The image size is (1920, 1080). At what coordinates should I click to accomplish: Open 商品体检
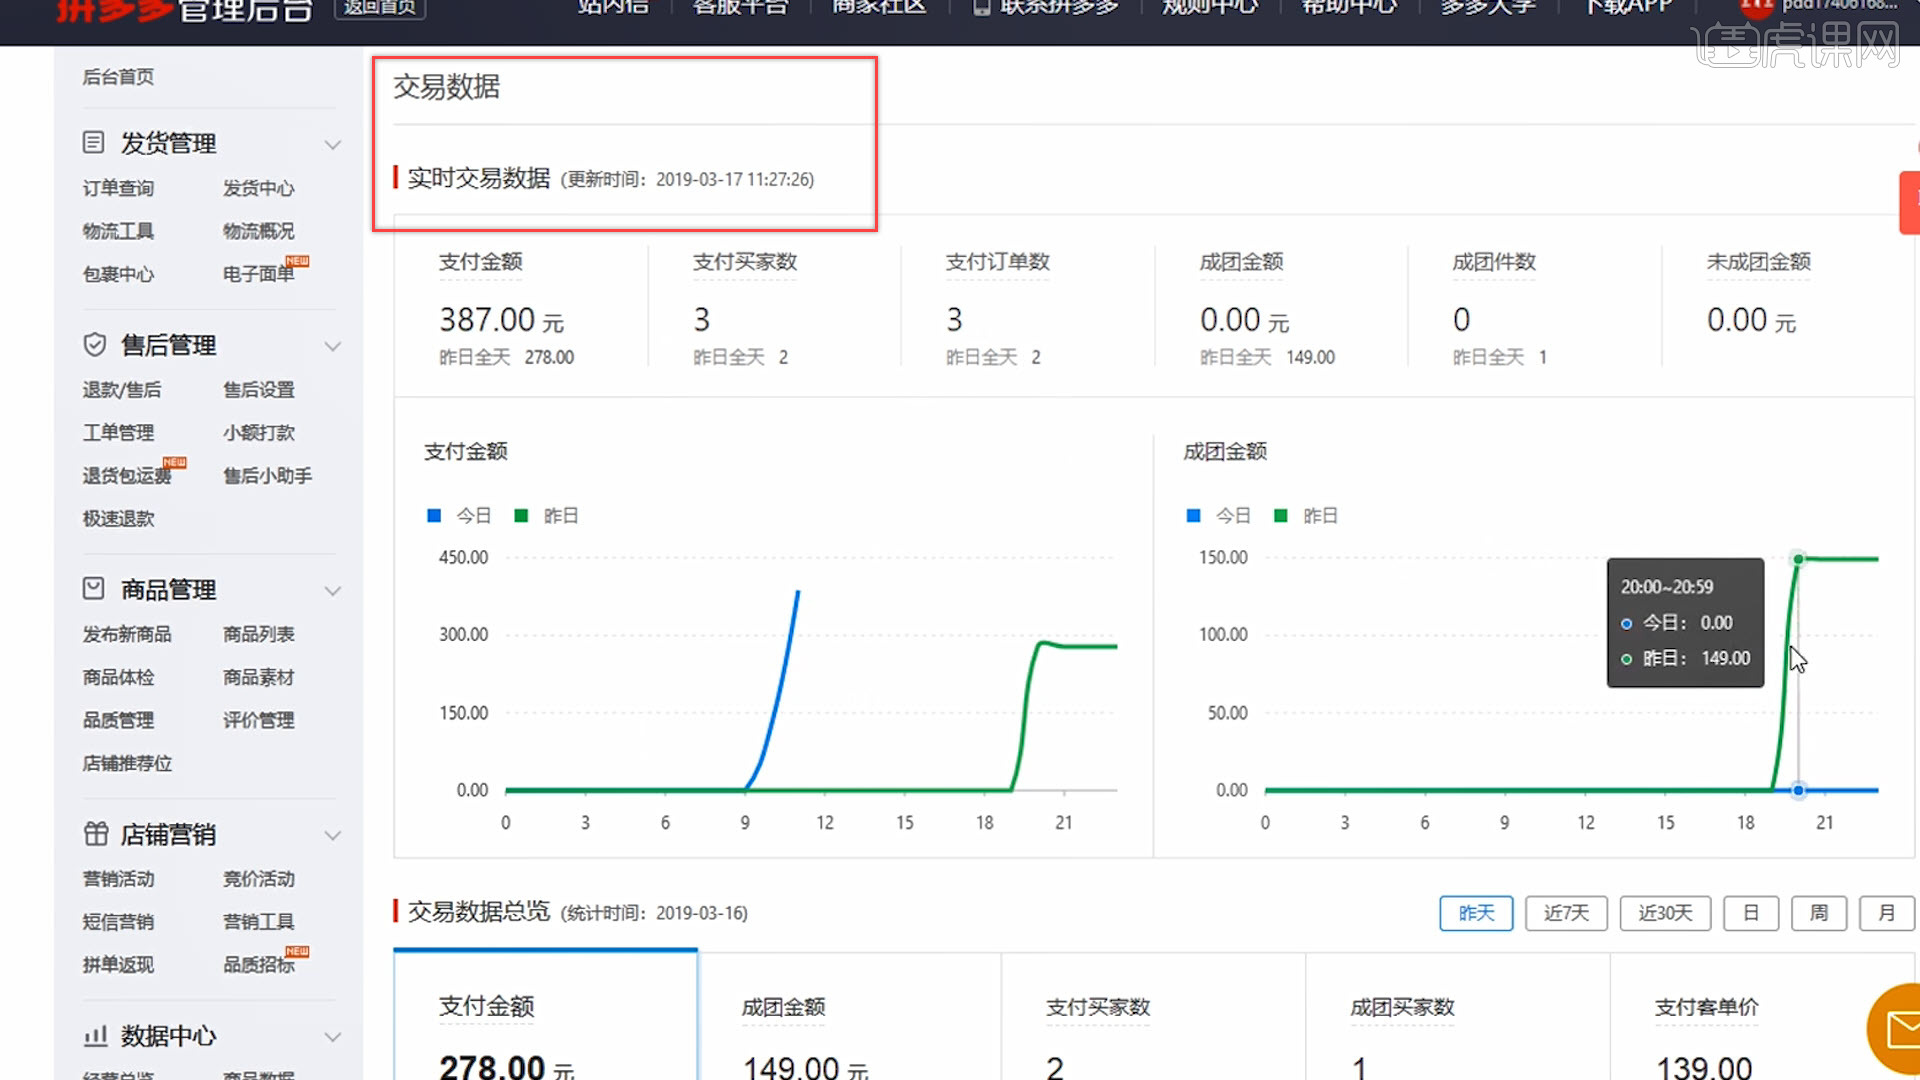point(118,678)
